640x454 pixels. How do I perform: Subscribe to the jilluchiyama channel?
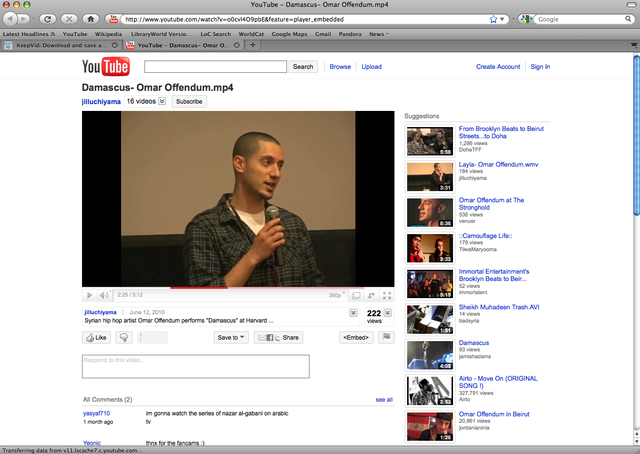point(189,101)
